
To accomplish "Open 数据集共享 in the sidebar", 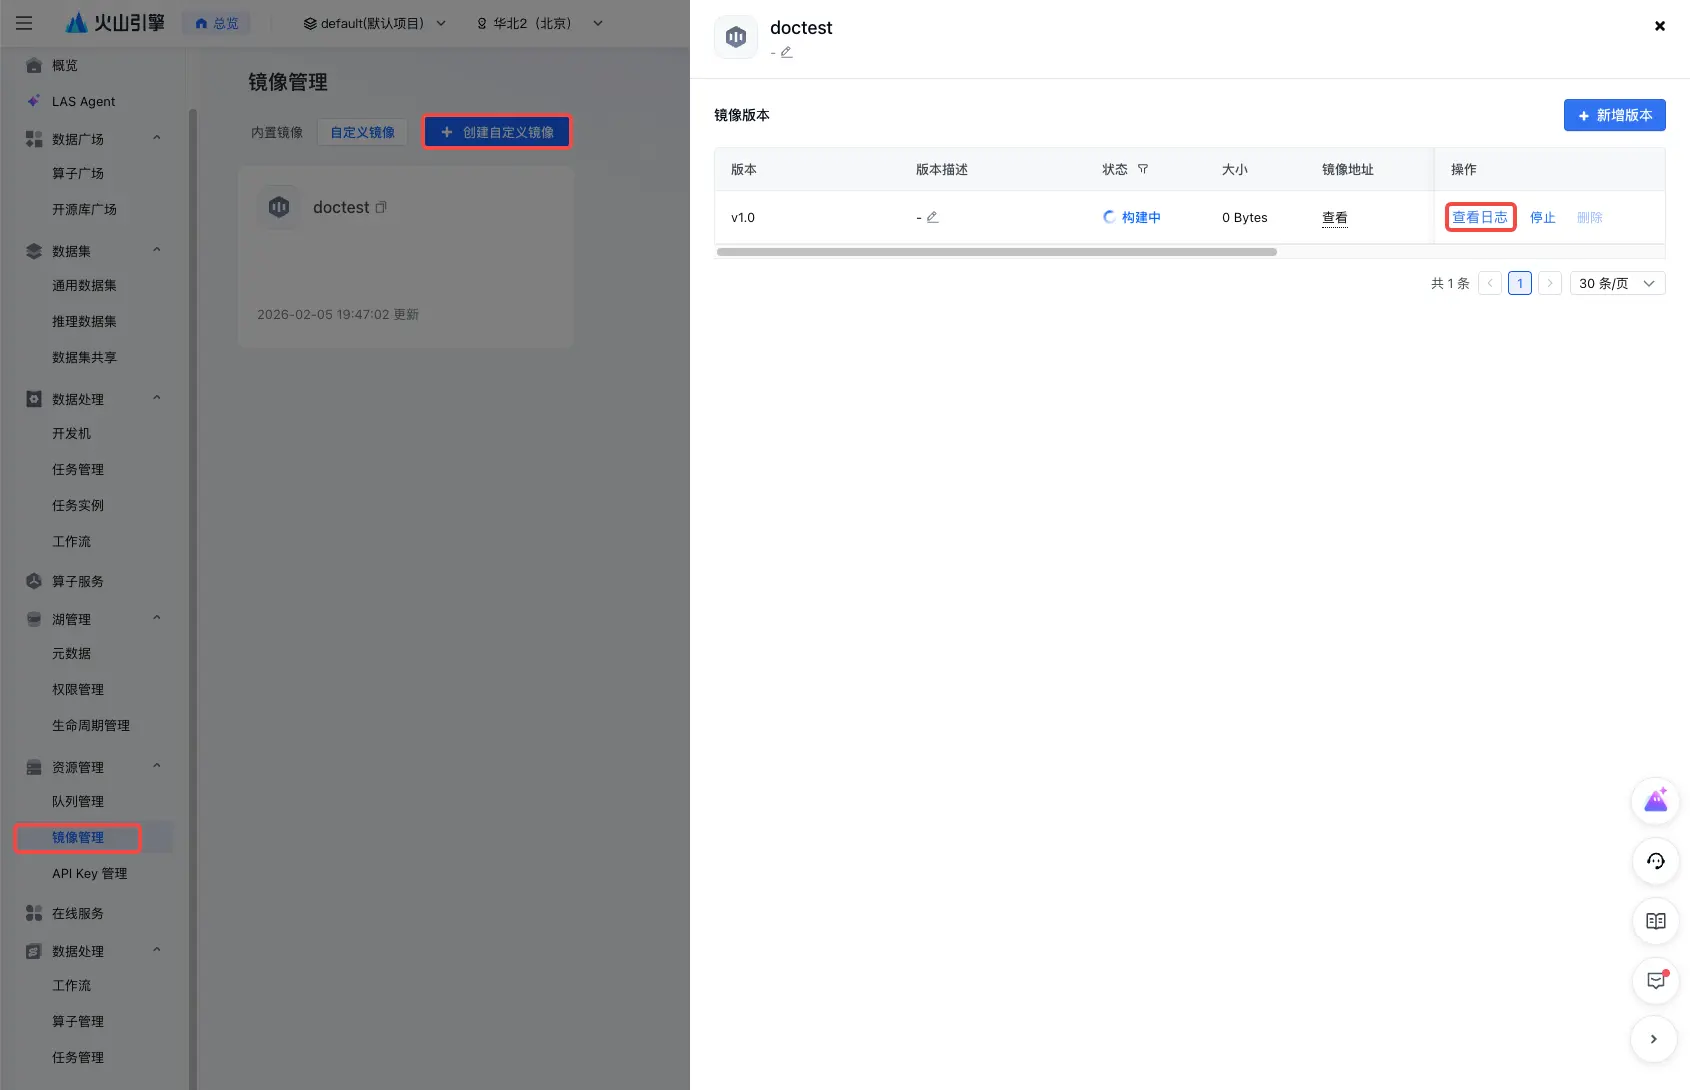I will (x=84, y=357).
